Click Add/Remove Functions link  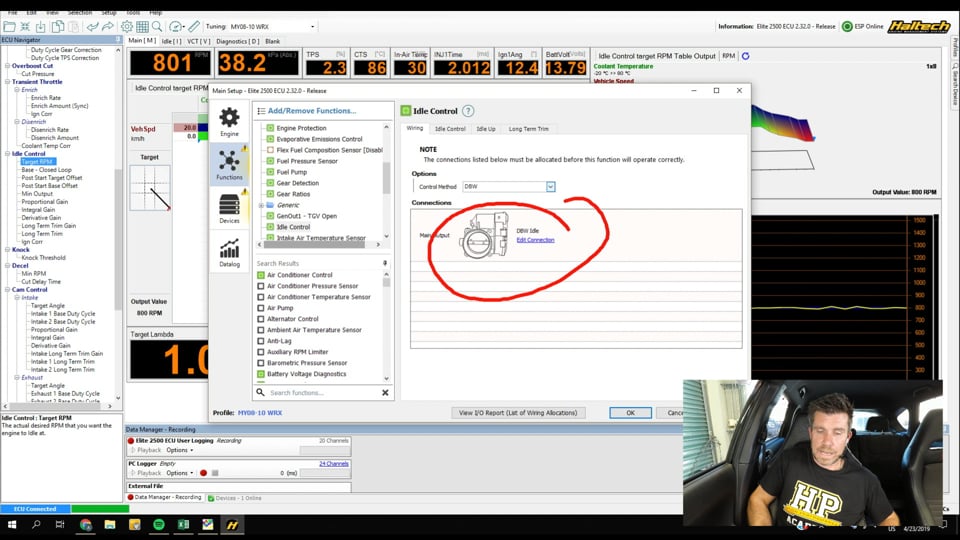pos(312,111)
